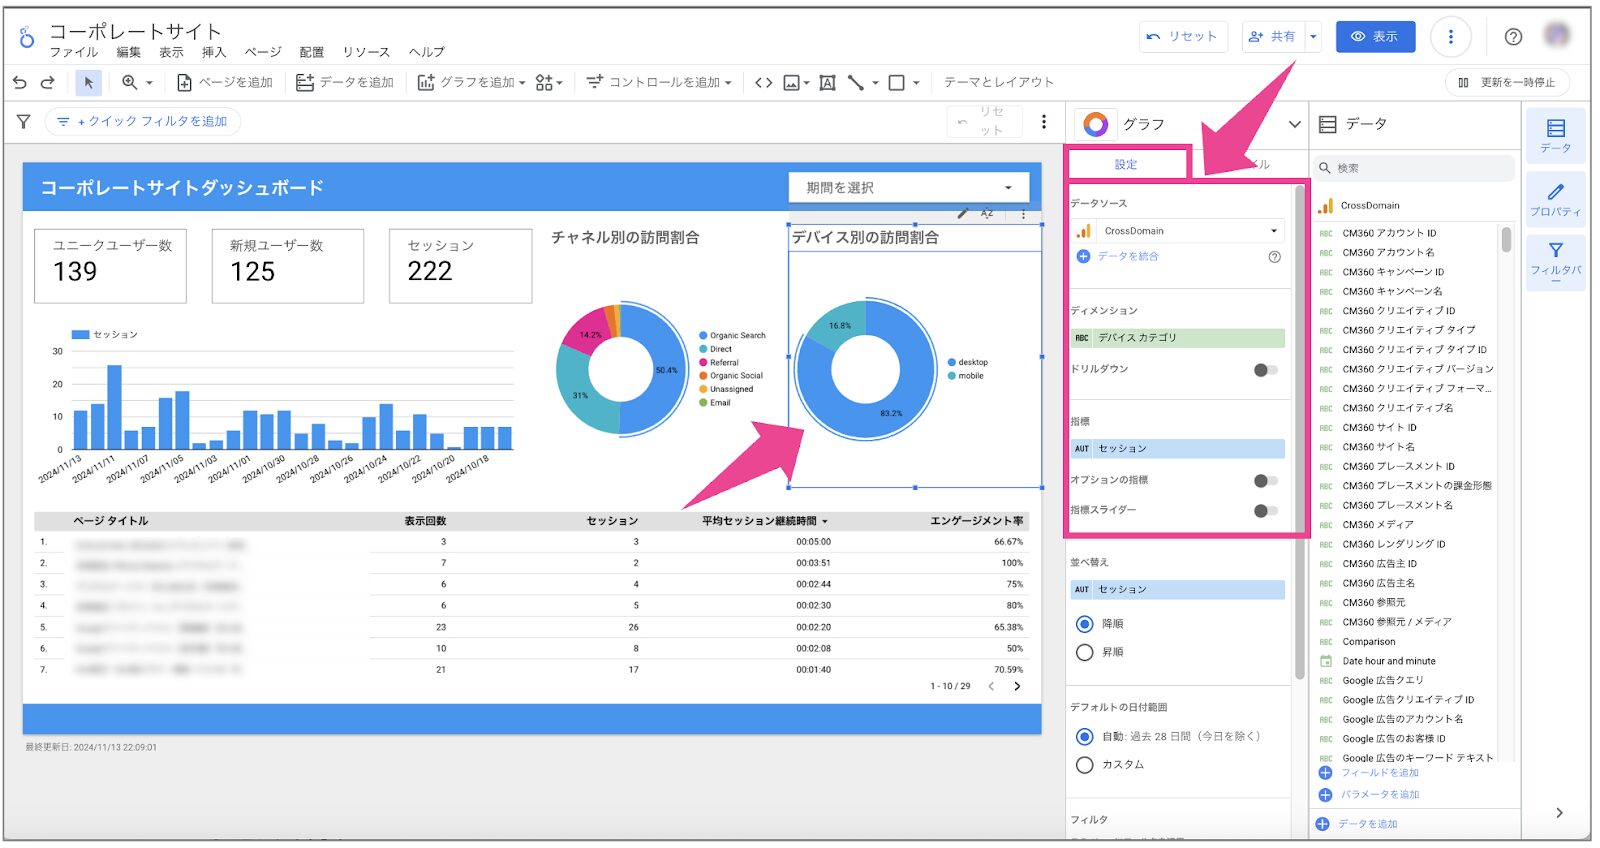Open the three-dot filter bar menu

(1044, 122)
